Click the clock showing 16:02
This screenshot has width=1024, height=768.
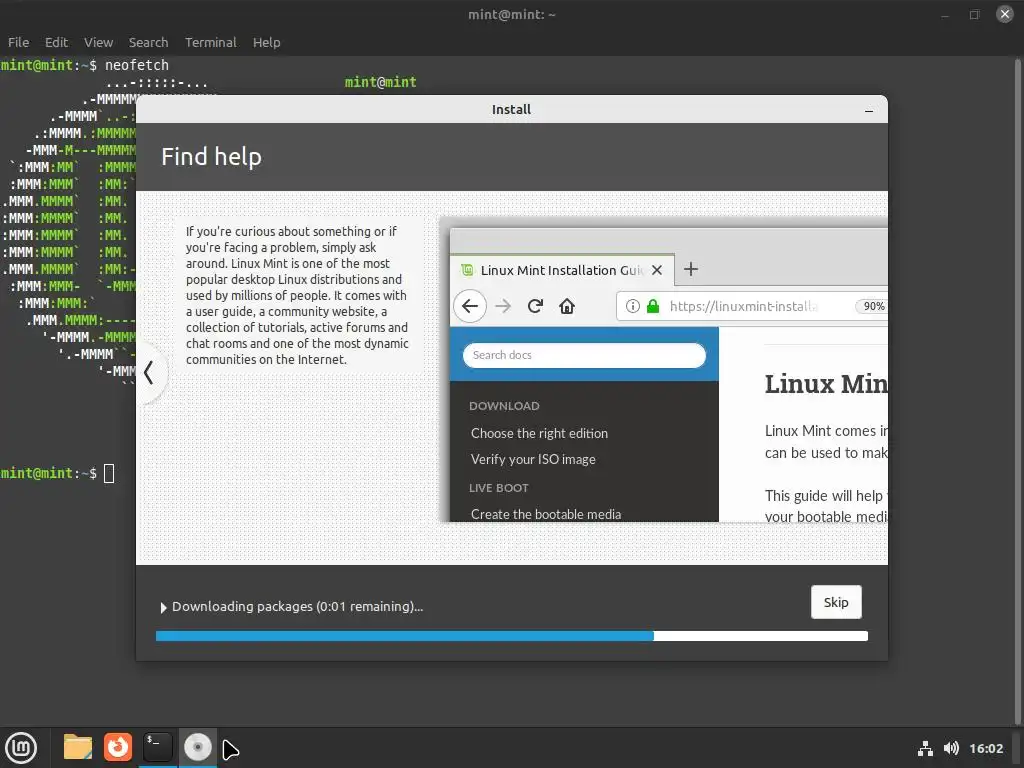[986, 748]
